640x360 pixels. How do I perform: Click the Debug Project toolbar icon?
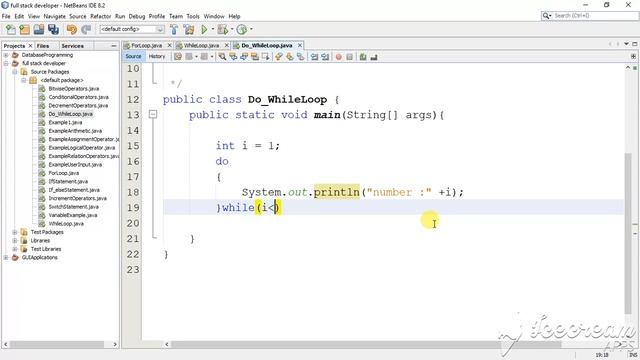(222, 29)
